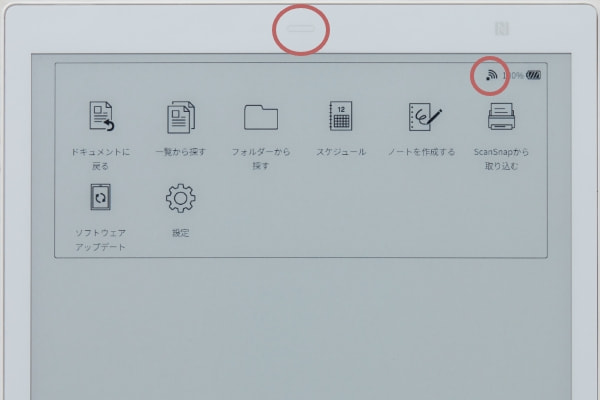Tap the battery status icon

(533, 75)
